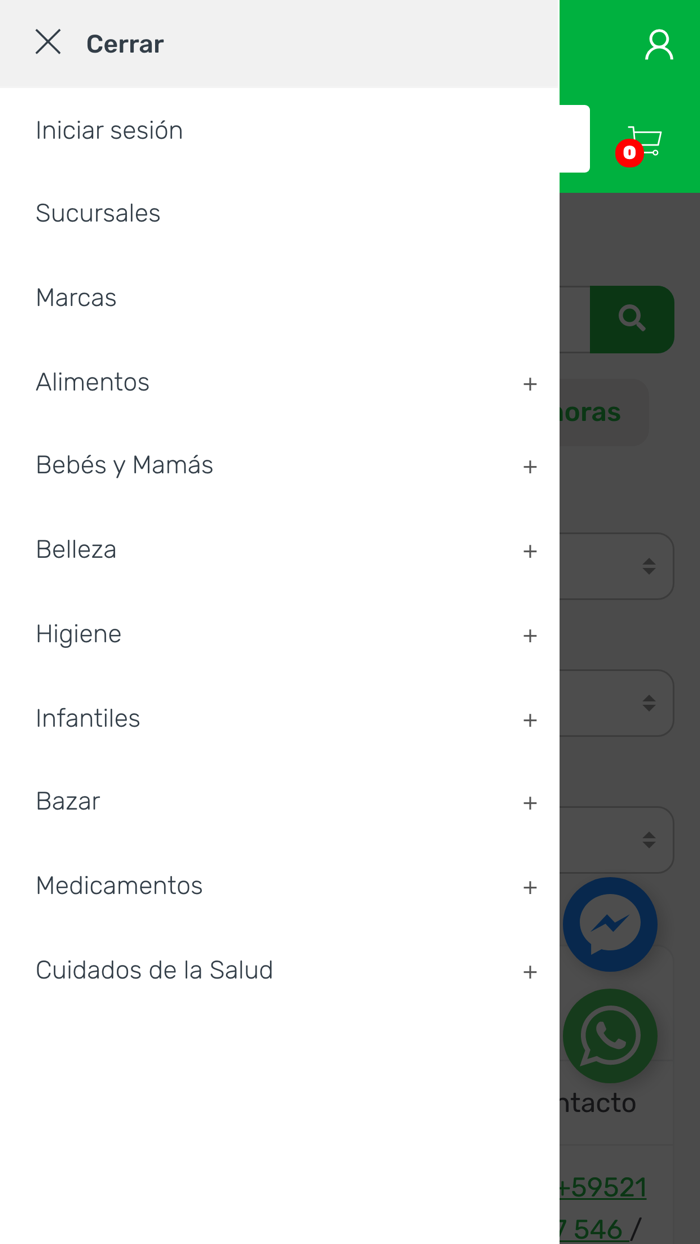The height and width of the screenshot is (1244, 700).
Task: Tap Iniciar sesión to log in
Action: [109, 130]
